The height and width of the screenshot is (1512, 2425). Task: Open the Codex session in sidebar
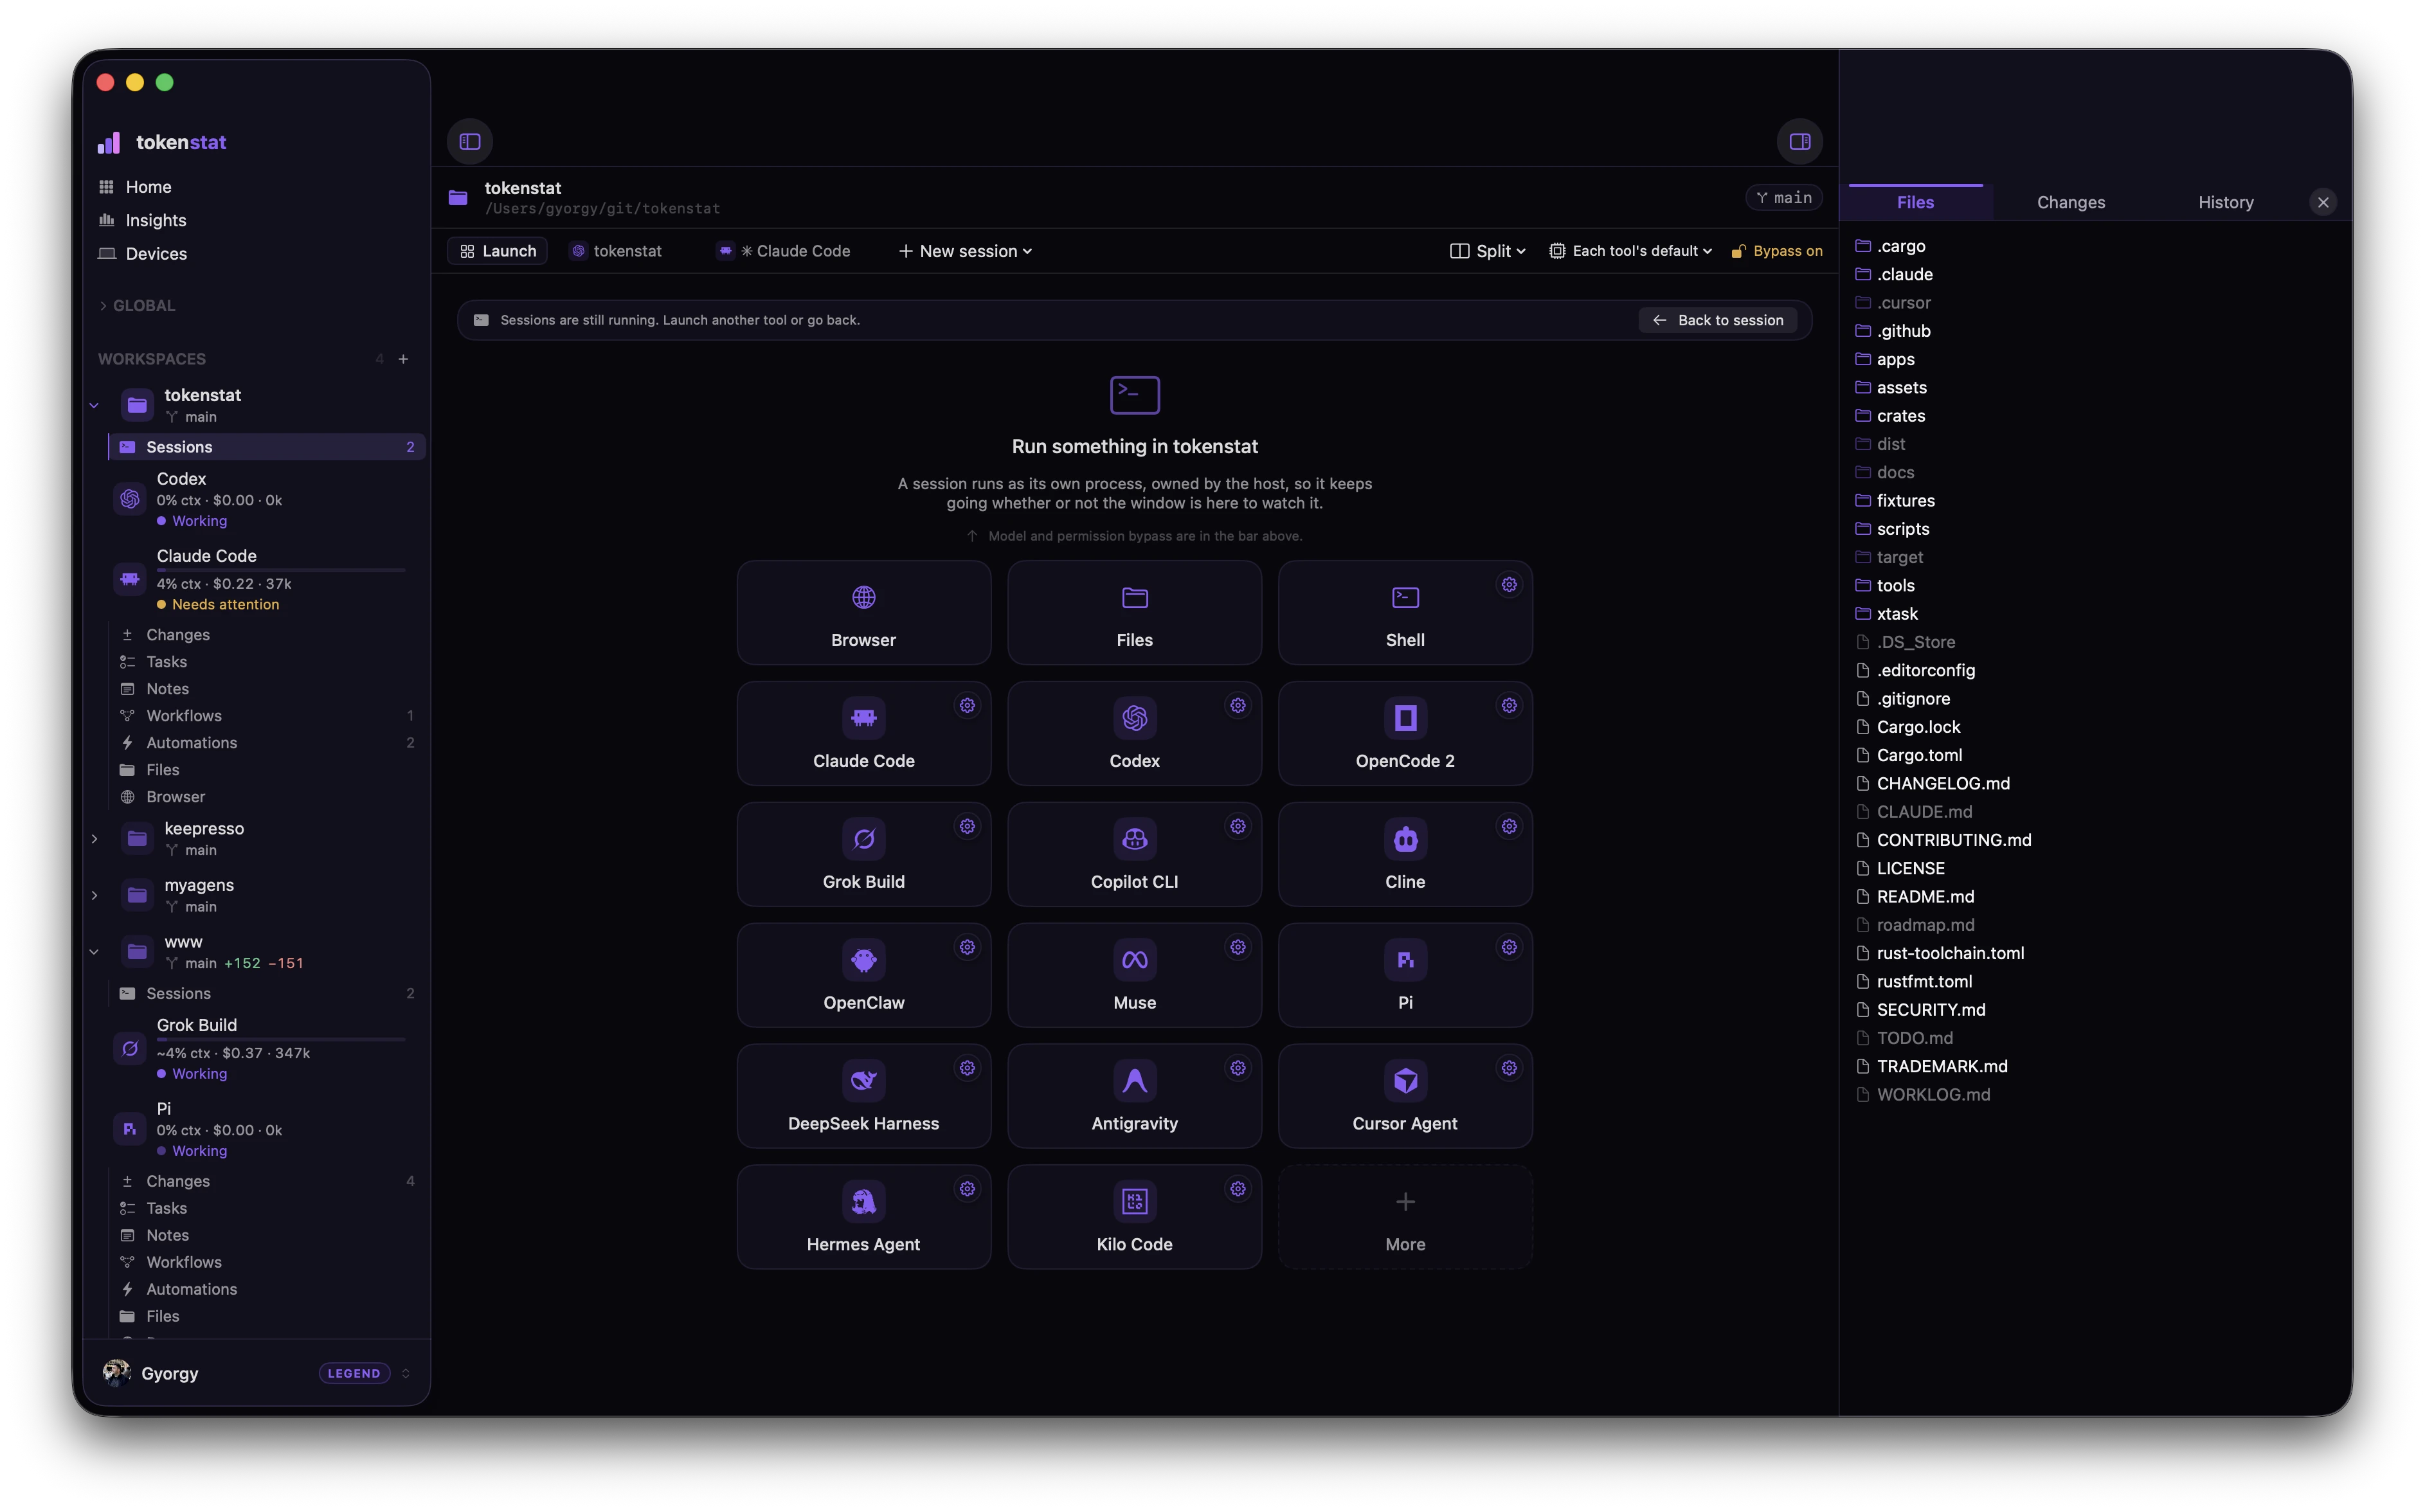click(266, 499)
